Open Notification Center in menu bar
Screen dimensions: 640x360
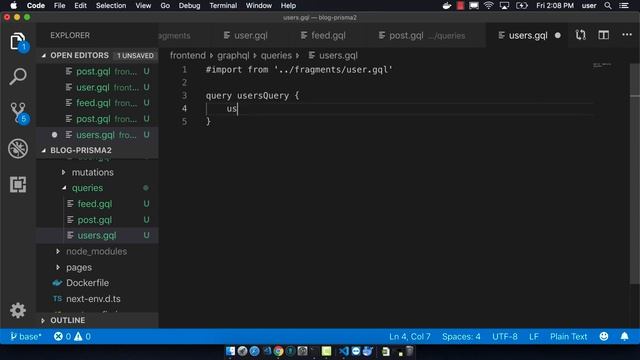click(x=624, y=6)
